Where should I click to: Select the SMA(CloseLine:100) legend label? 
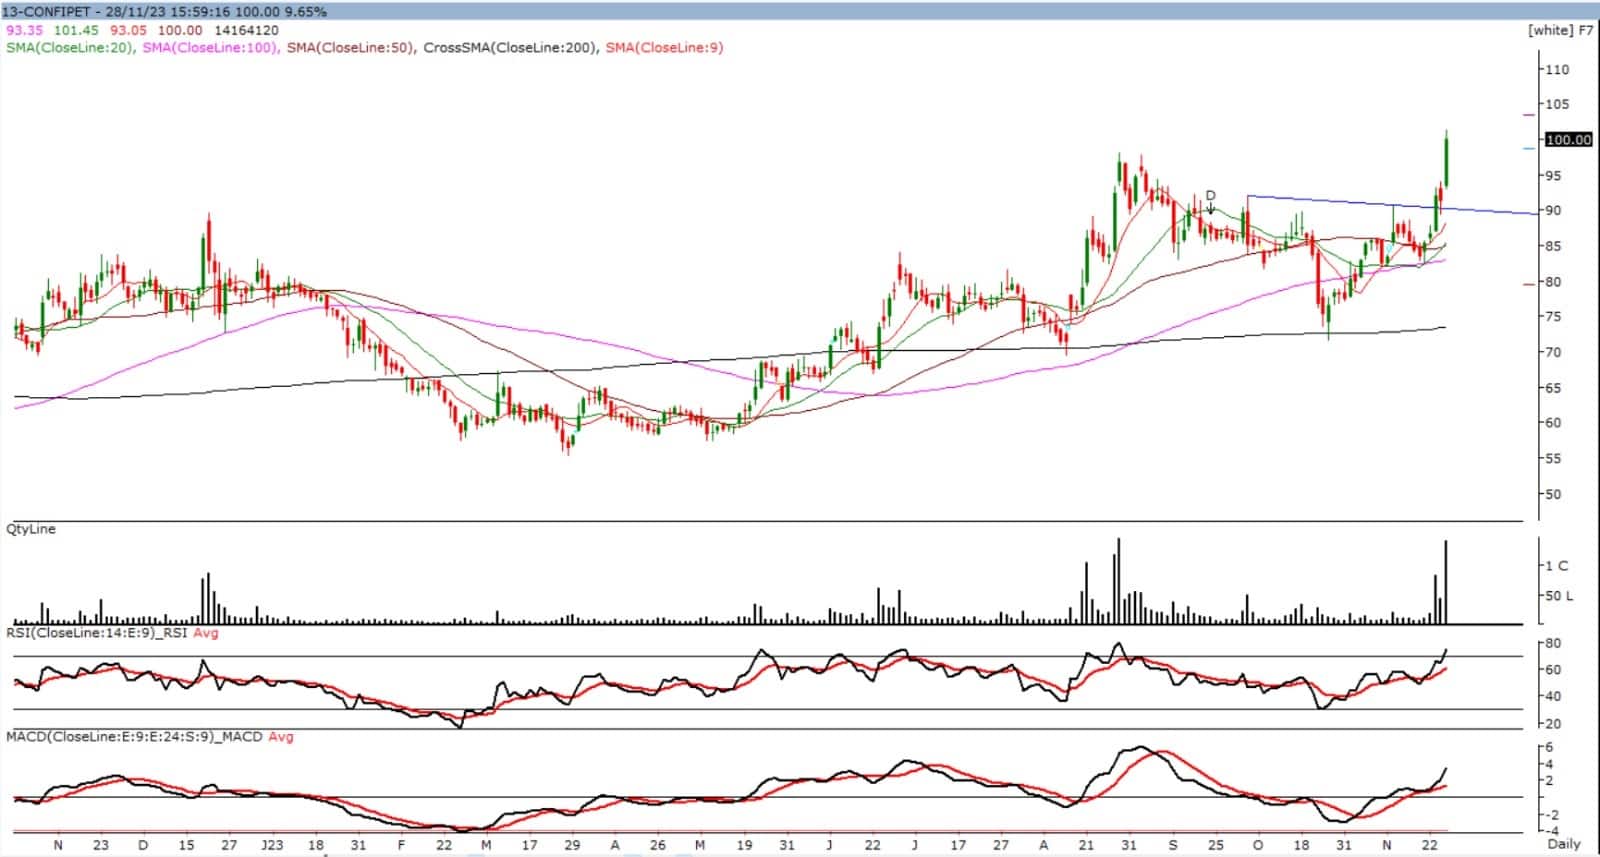211,47
